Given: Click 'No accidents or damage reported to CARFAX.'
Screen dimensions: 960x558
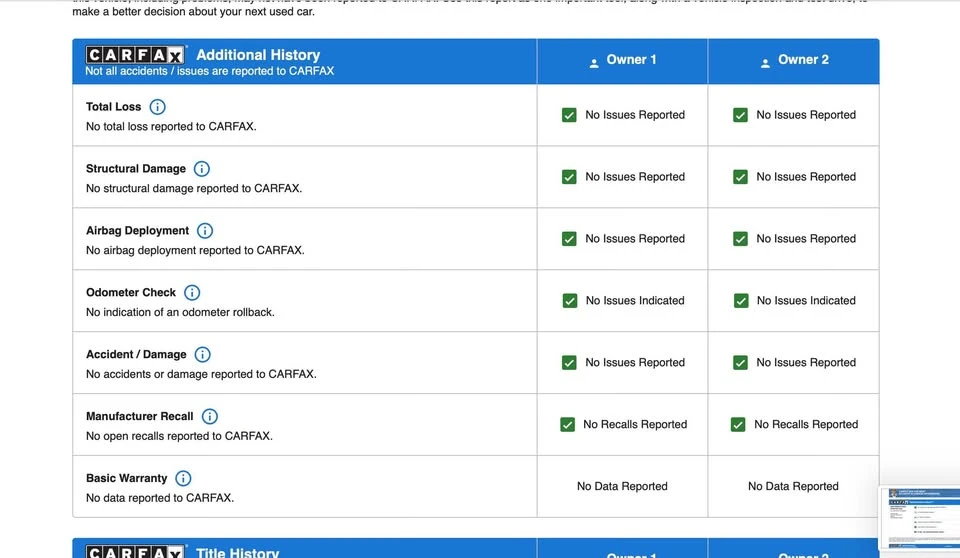Looking at the screenshot, I should pyautogui.click(x=201, y=374).
